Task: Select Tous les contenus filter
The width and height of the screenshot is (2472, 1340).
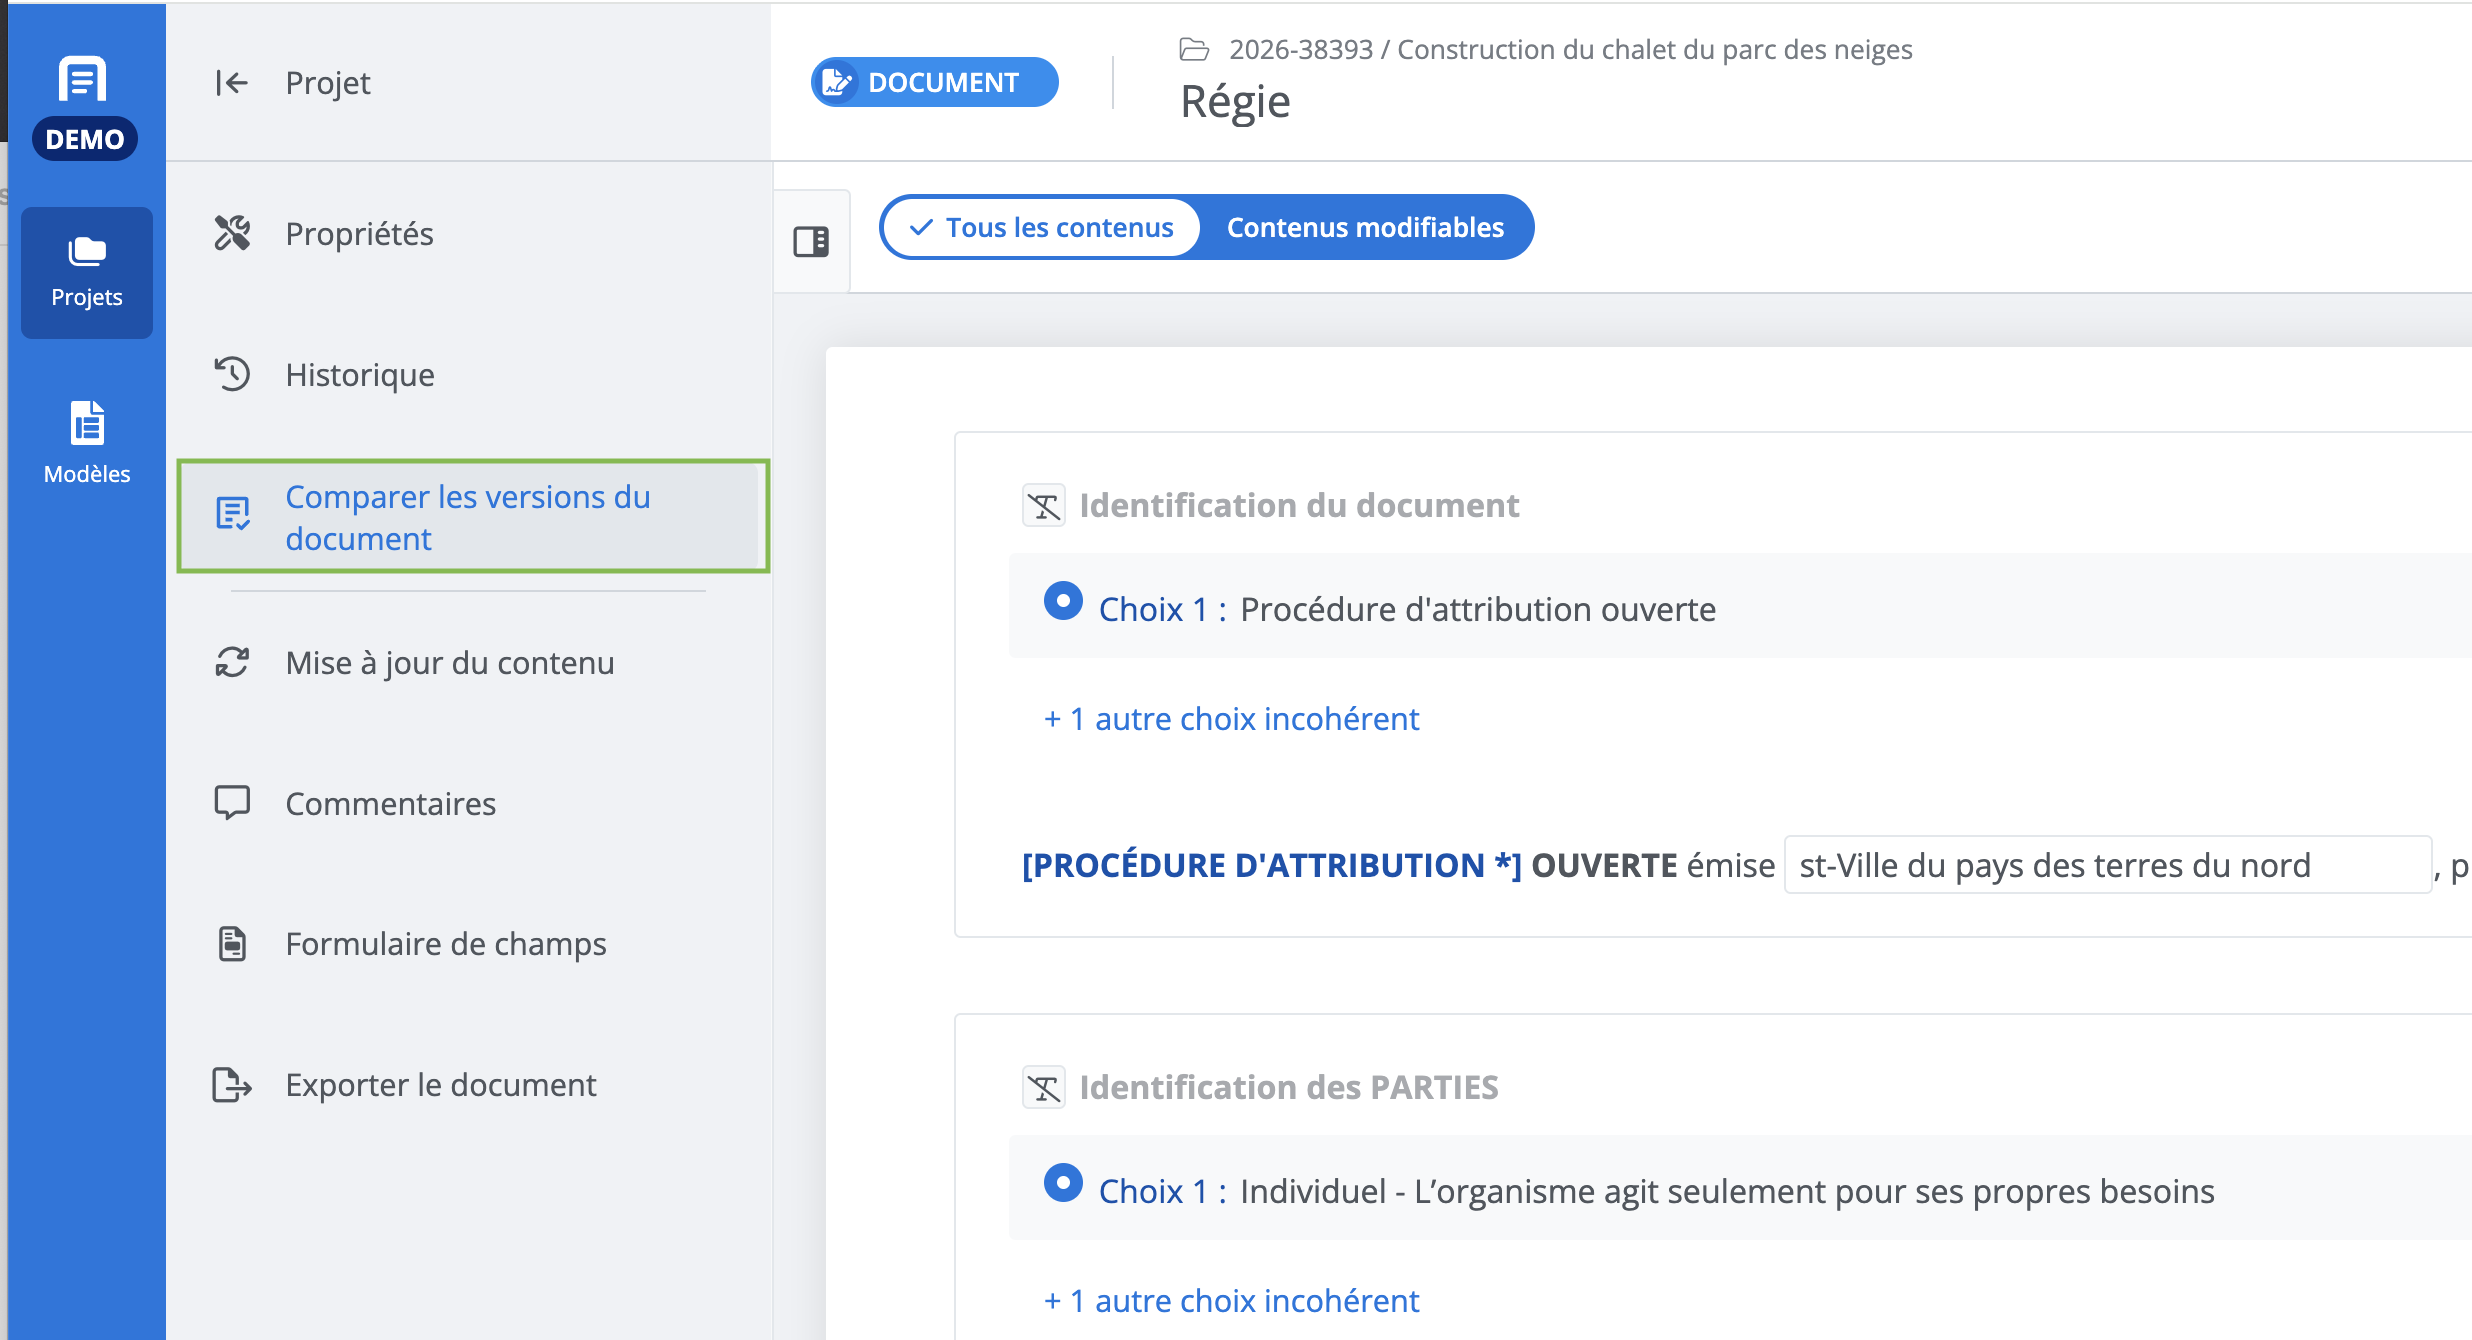Action: click(1041, 227)
